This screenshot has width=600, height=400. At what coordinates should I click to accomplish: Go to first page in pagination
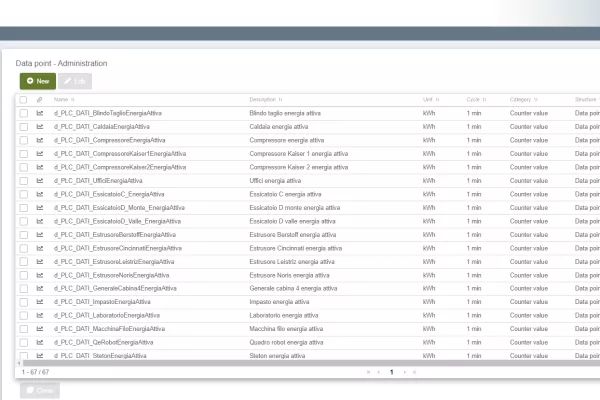tap(368, 372)
